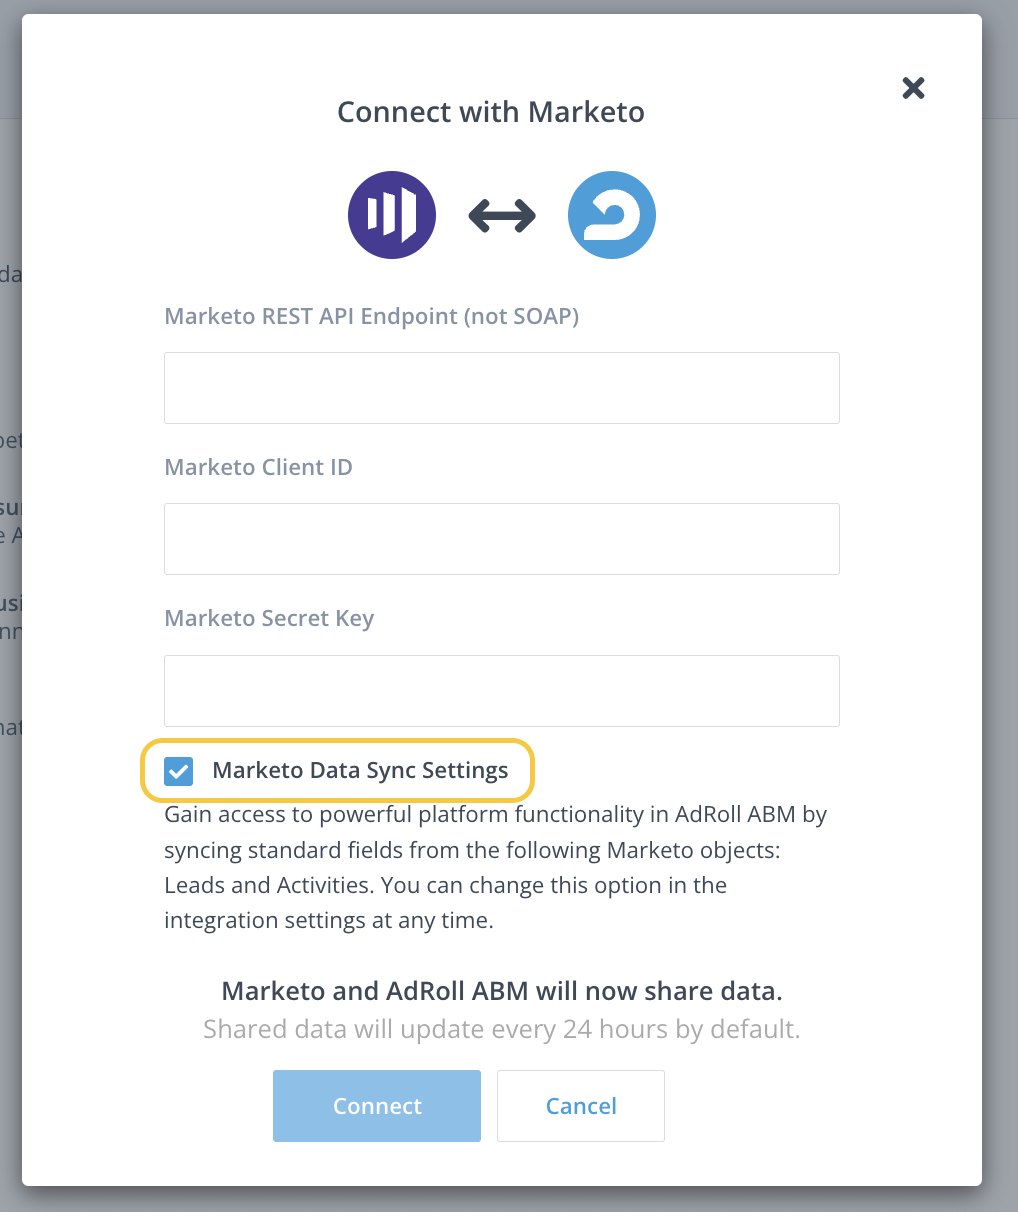Screen dimensions: 1018x1212
Task: Click the "Connect with Marketo" dialog title
Action: [x=490, y=112]
